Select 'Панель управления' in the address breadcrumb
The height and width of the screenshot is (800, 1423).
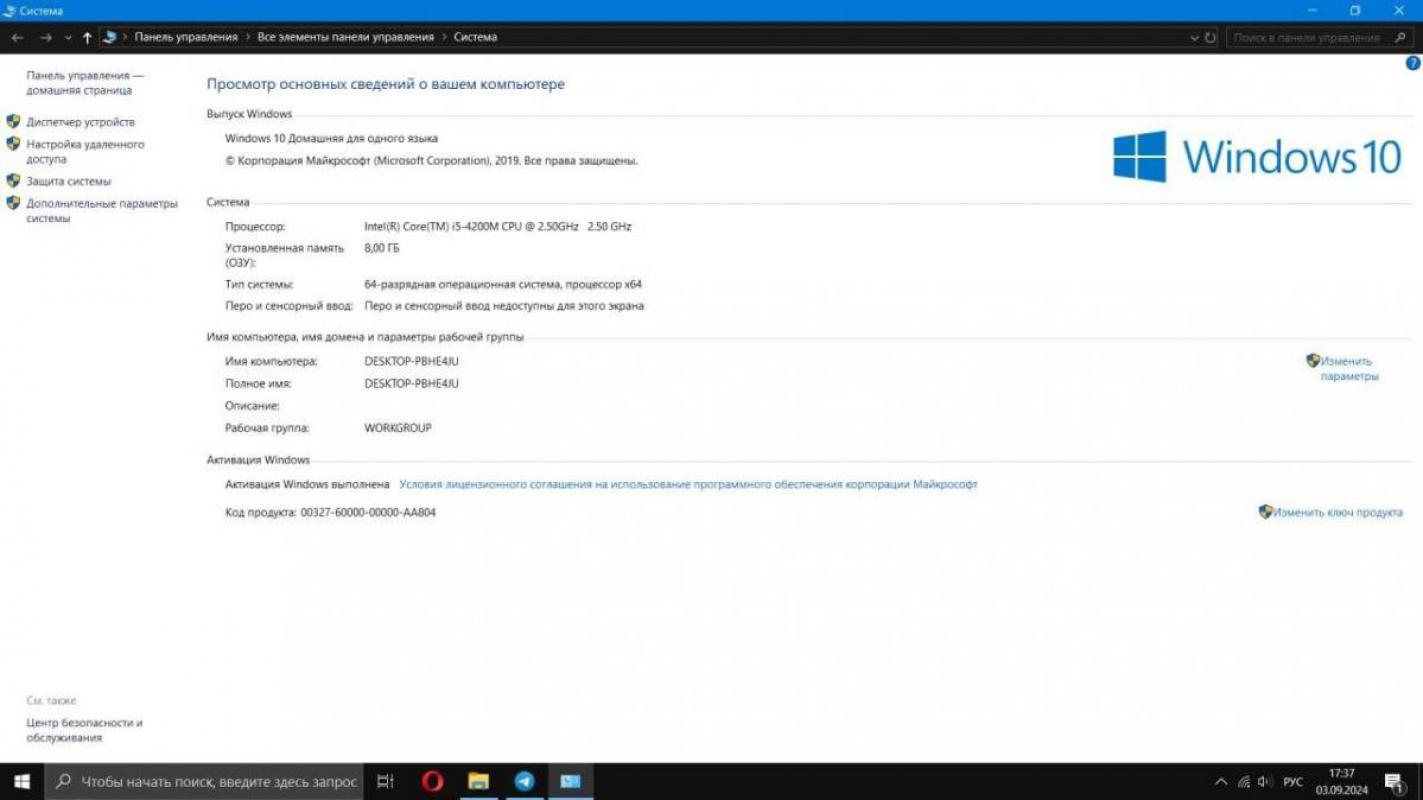pyautogui.click(x=186, y=37)
